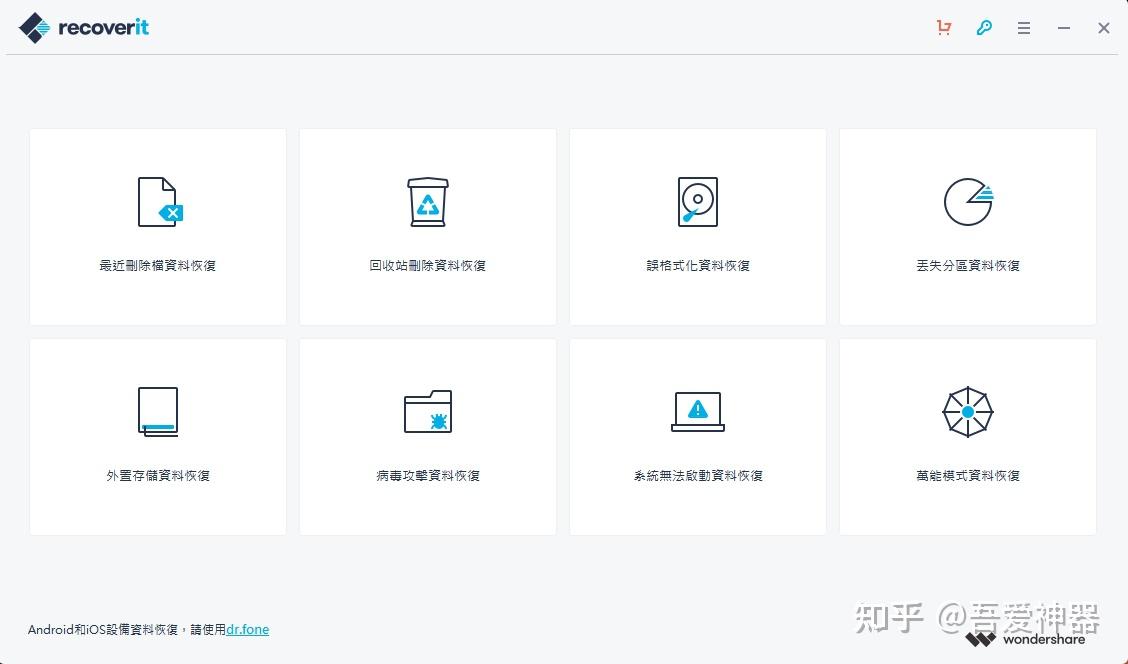1128x664 pixels.
Task: Click the formatted disk recovery icon
Action: click(x=698, y=202)
